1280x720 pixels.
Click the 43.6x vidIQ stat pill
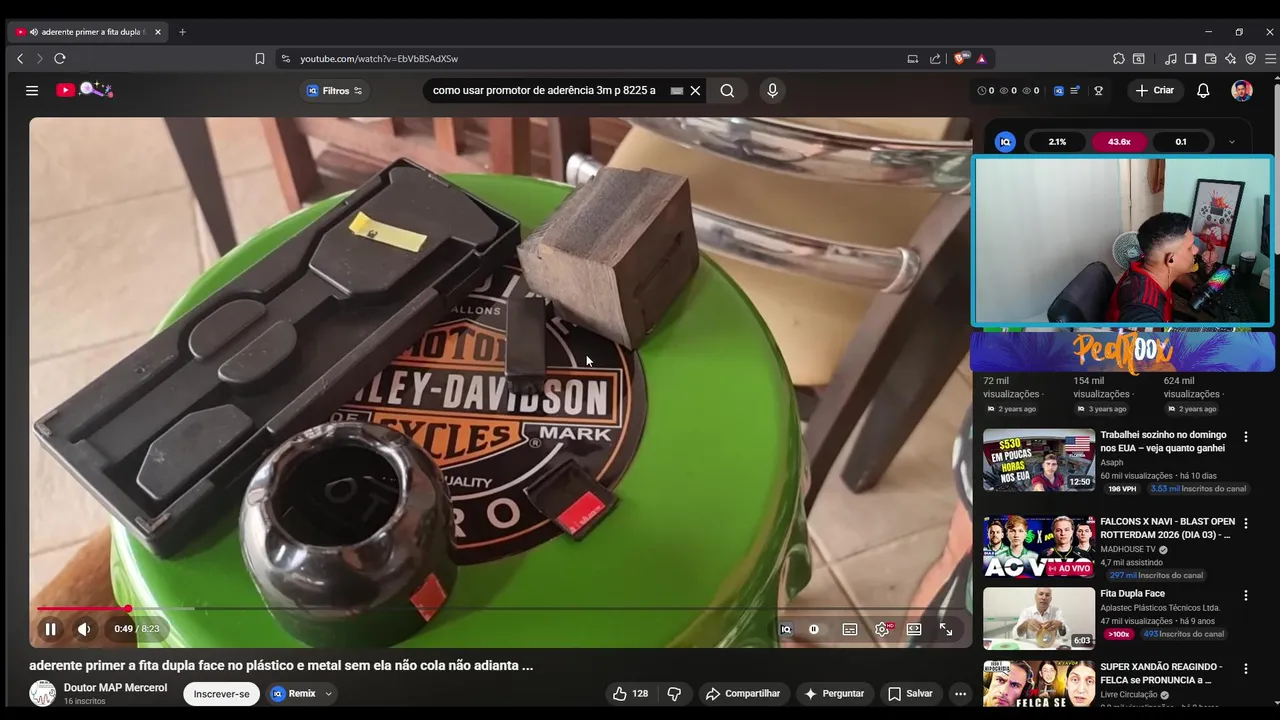(x=1119, y=142)
